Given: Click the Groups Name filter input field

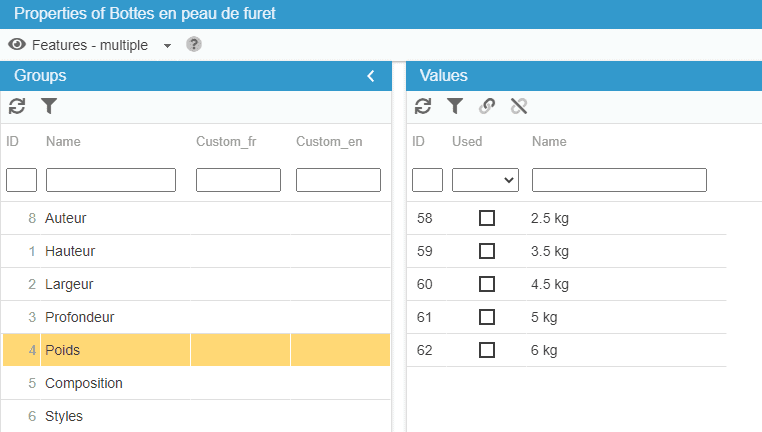Looking at the screenshot, I should (111, 180).
